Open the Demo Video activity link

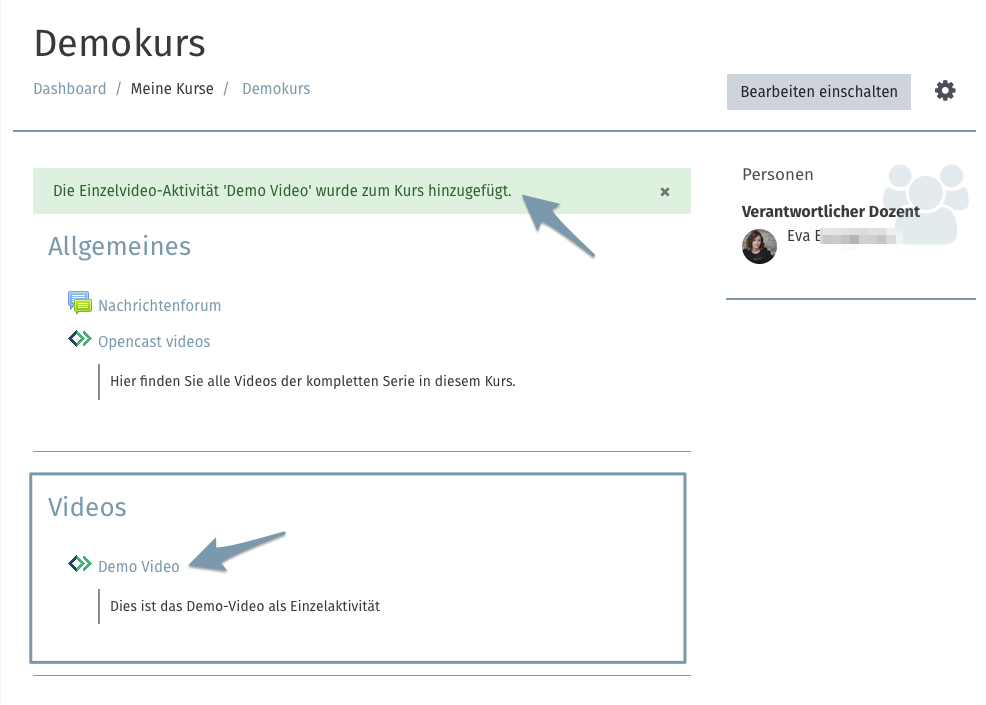pos(139,567)
